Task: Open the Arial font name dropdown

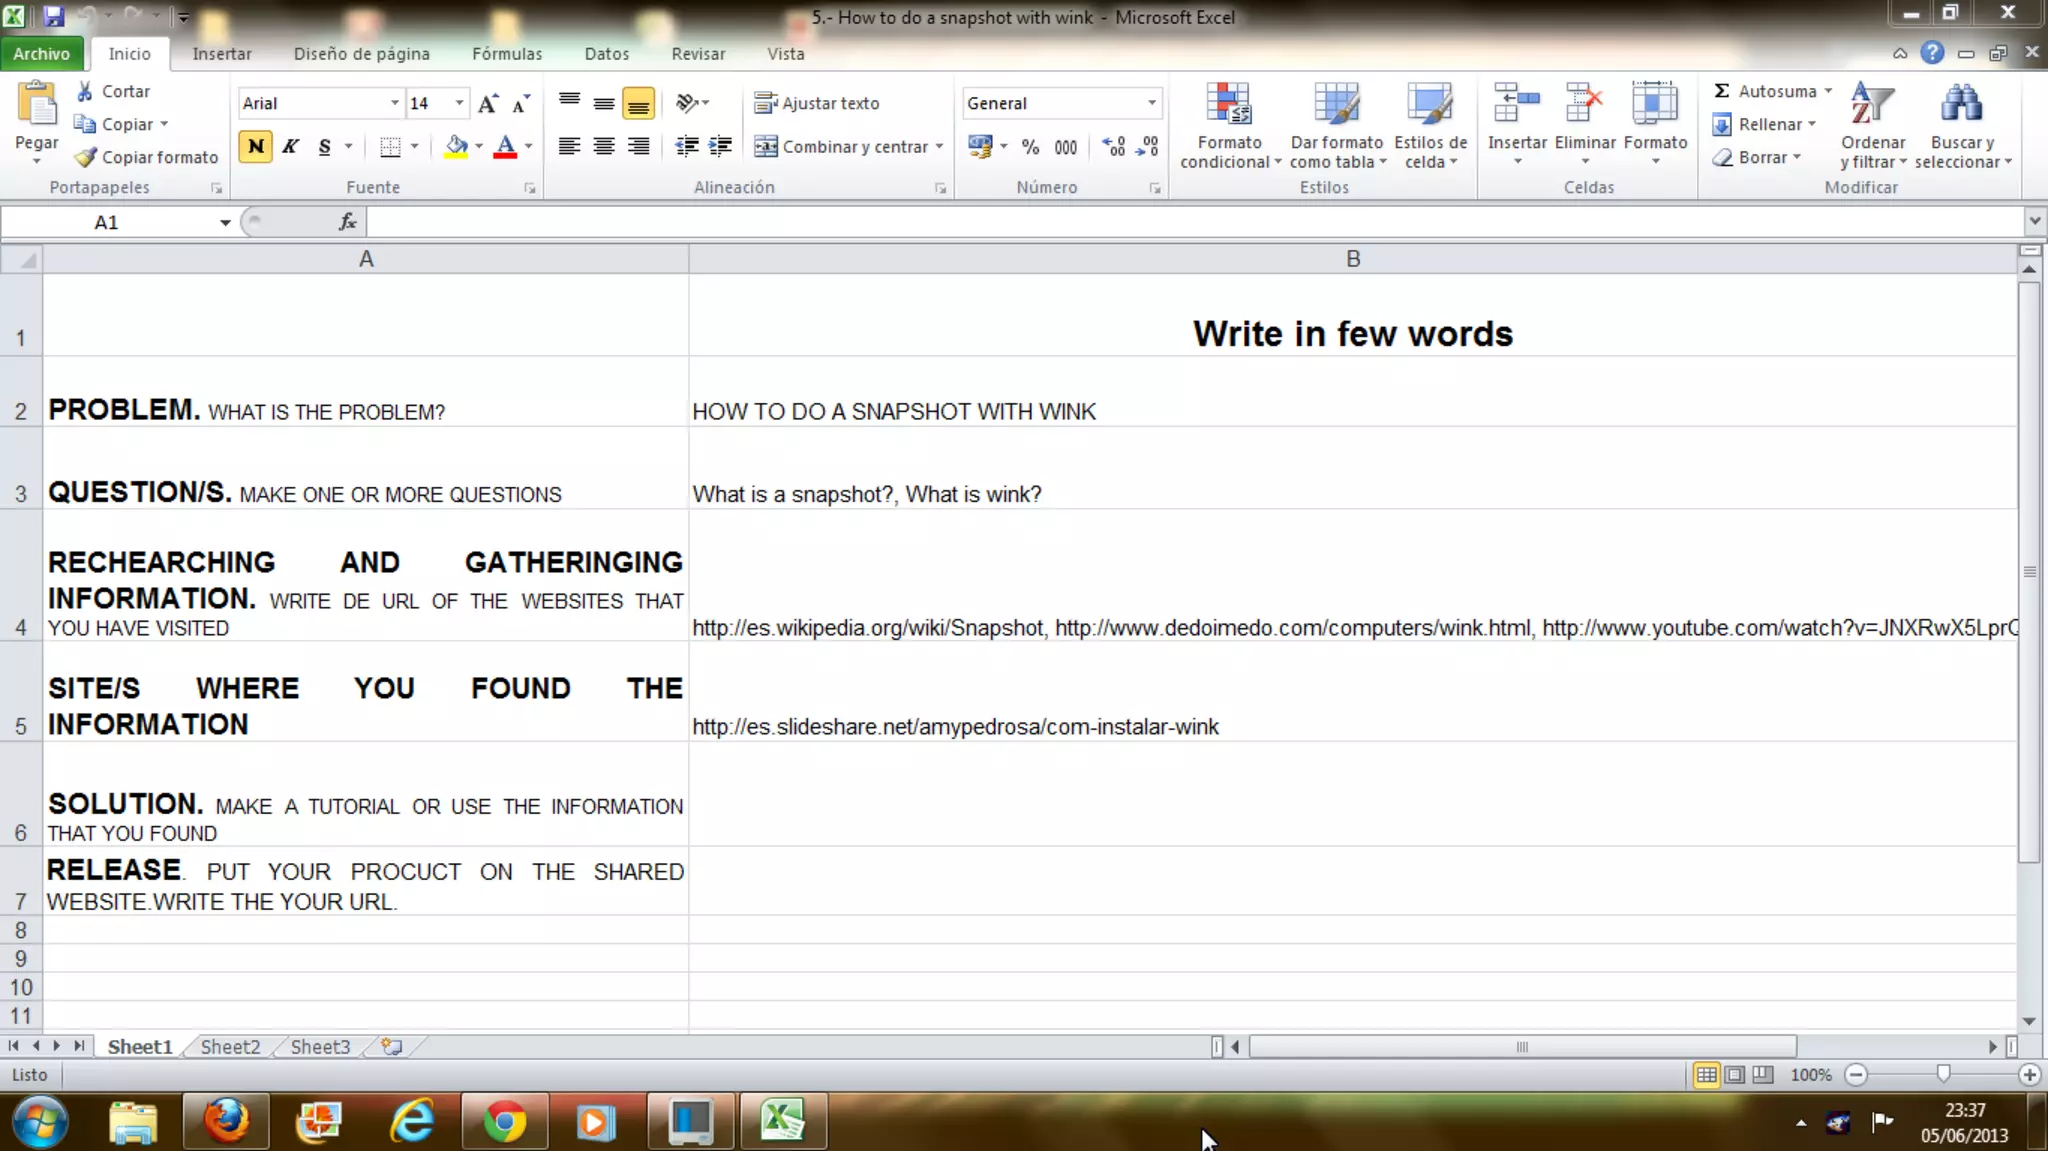Action: (394, 103)
